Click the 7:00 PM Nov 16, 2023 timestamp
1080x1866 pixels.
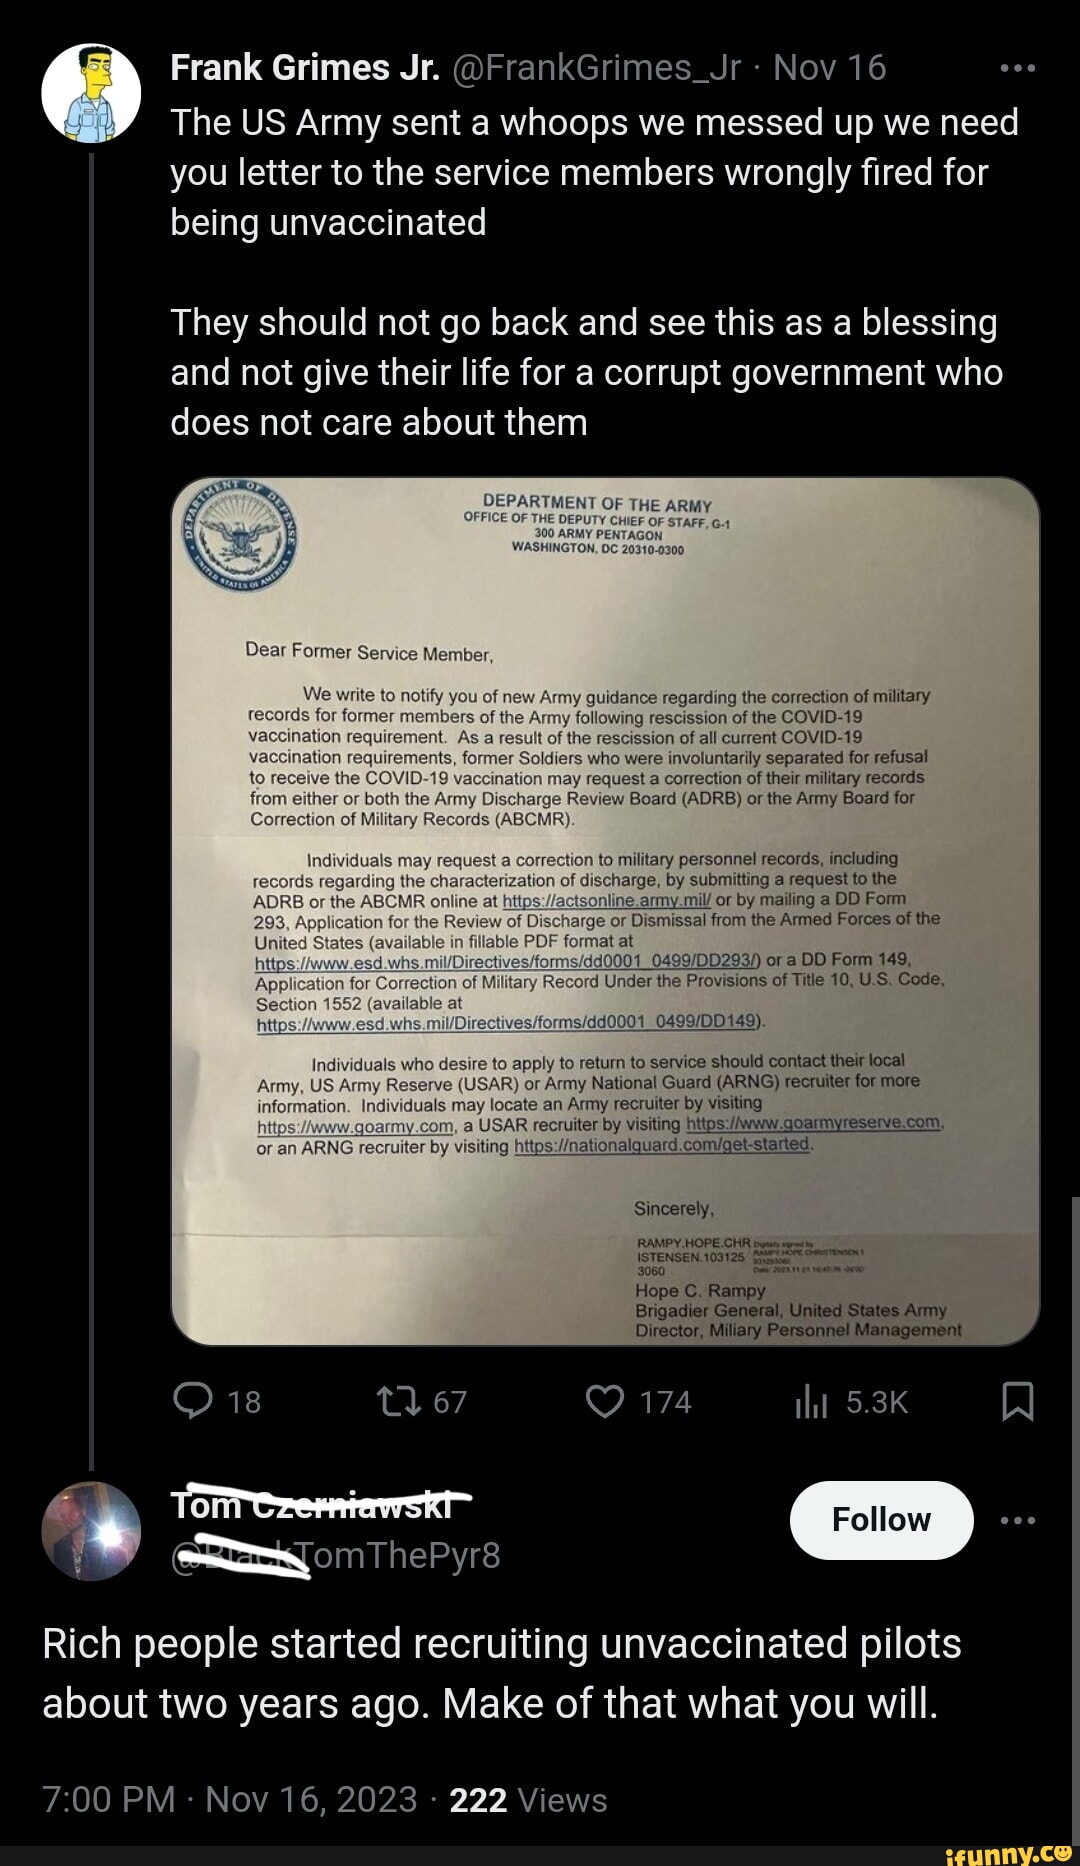click(x=229, y=1799)
